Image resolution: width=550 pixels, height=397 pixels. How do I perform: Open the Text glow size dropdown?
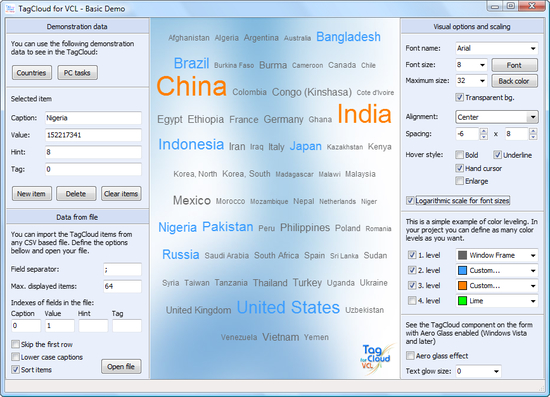tap(496, 371)
